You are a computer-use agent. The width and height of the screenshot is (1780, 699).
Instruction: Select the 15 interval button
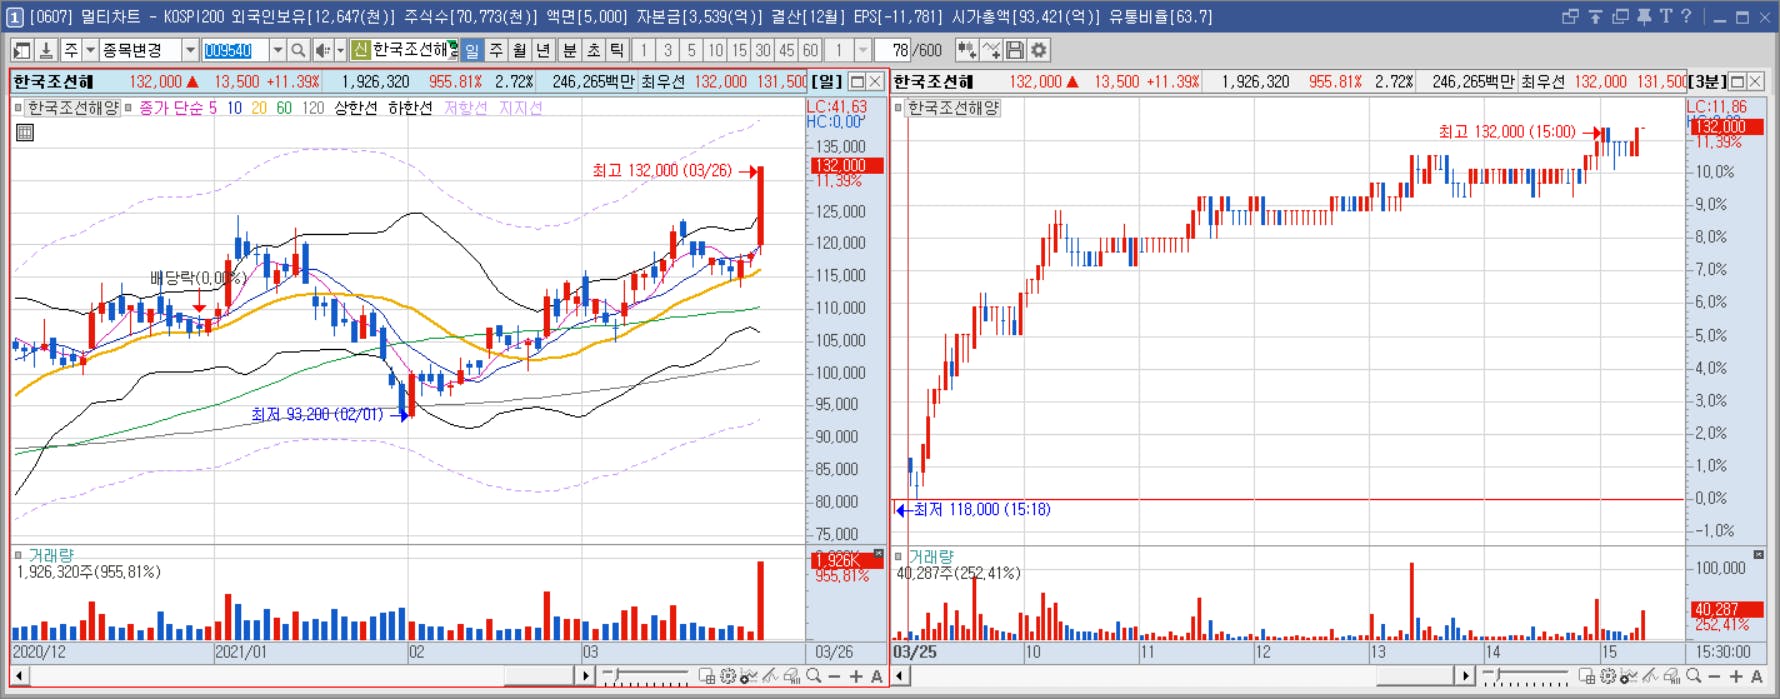(739, 50)
